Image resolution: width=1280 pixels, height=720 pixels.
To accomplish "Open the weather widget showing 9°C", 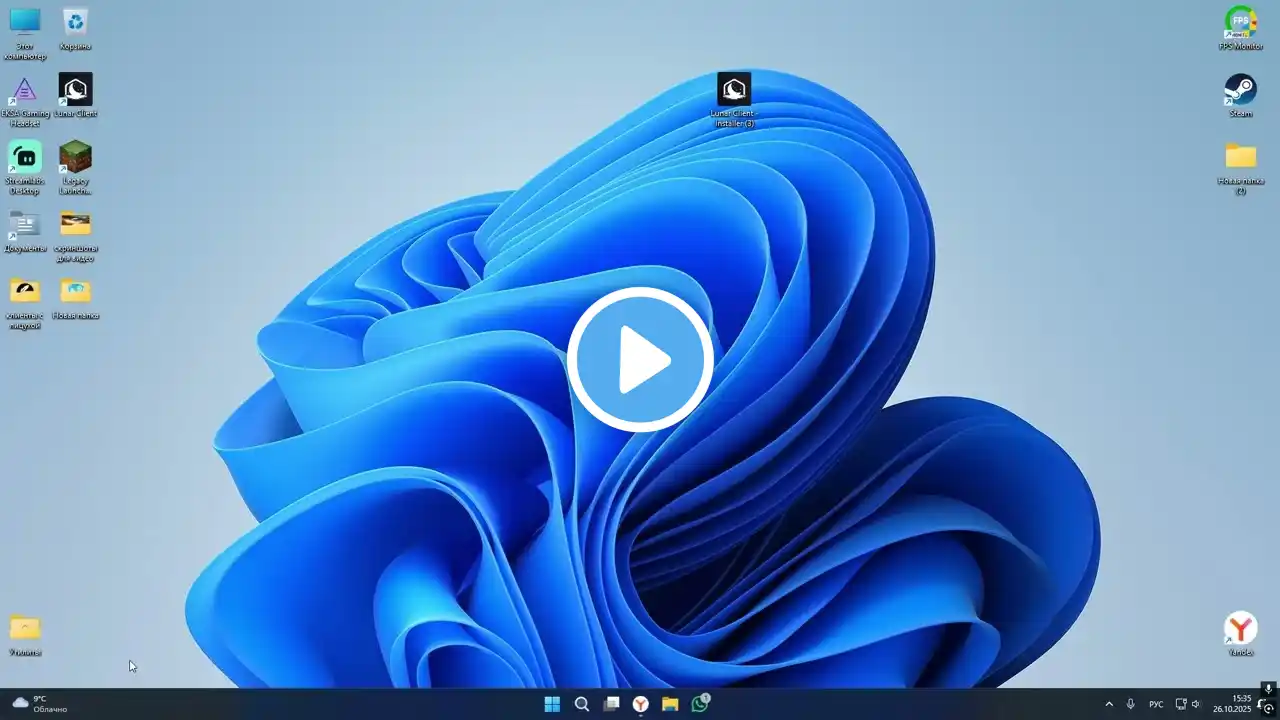I will [x=40, y=704].
